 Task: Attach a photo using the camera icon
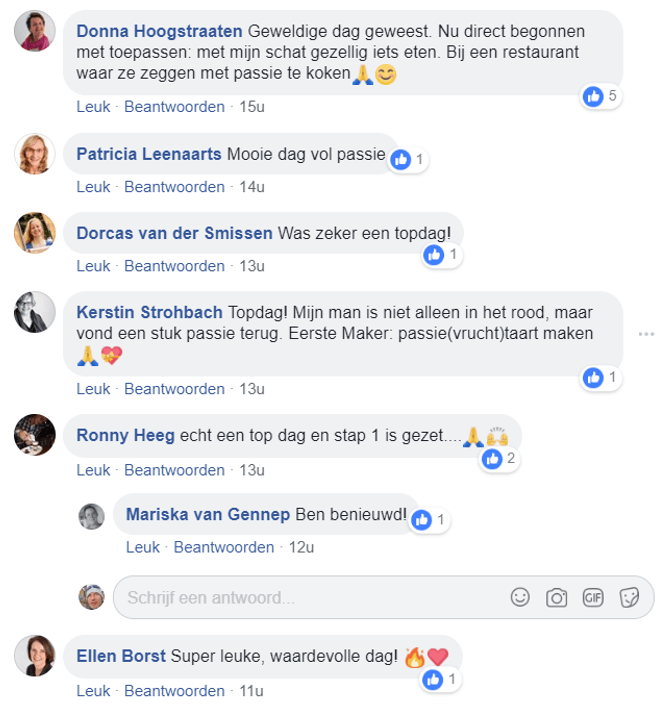click(x=556, y=598)
